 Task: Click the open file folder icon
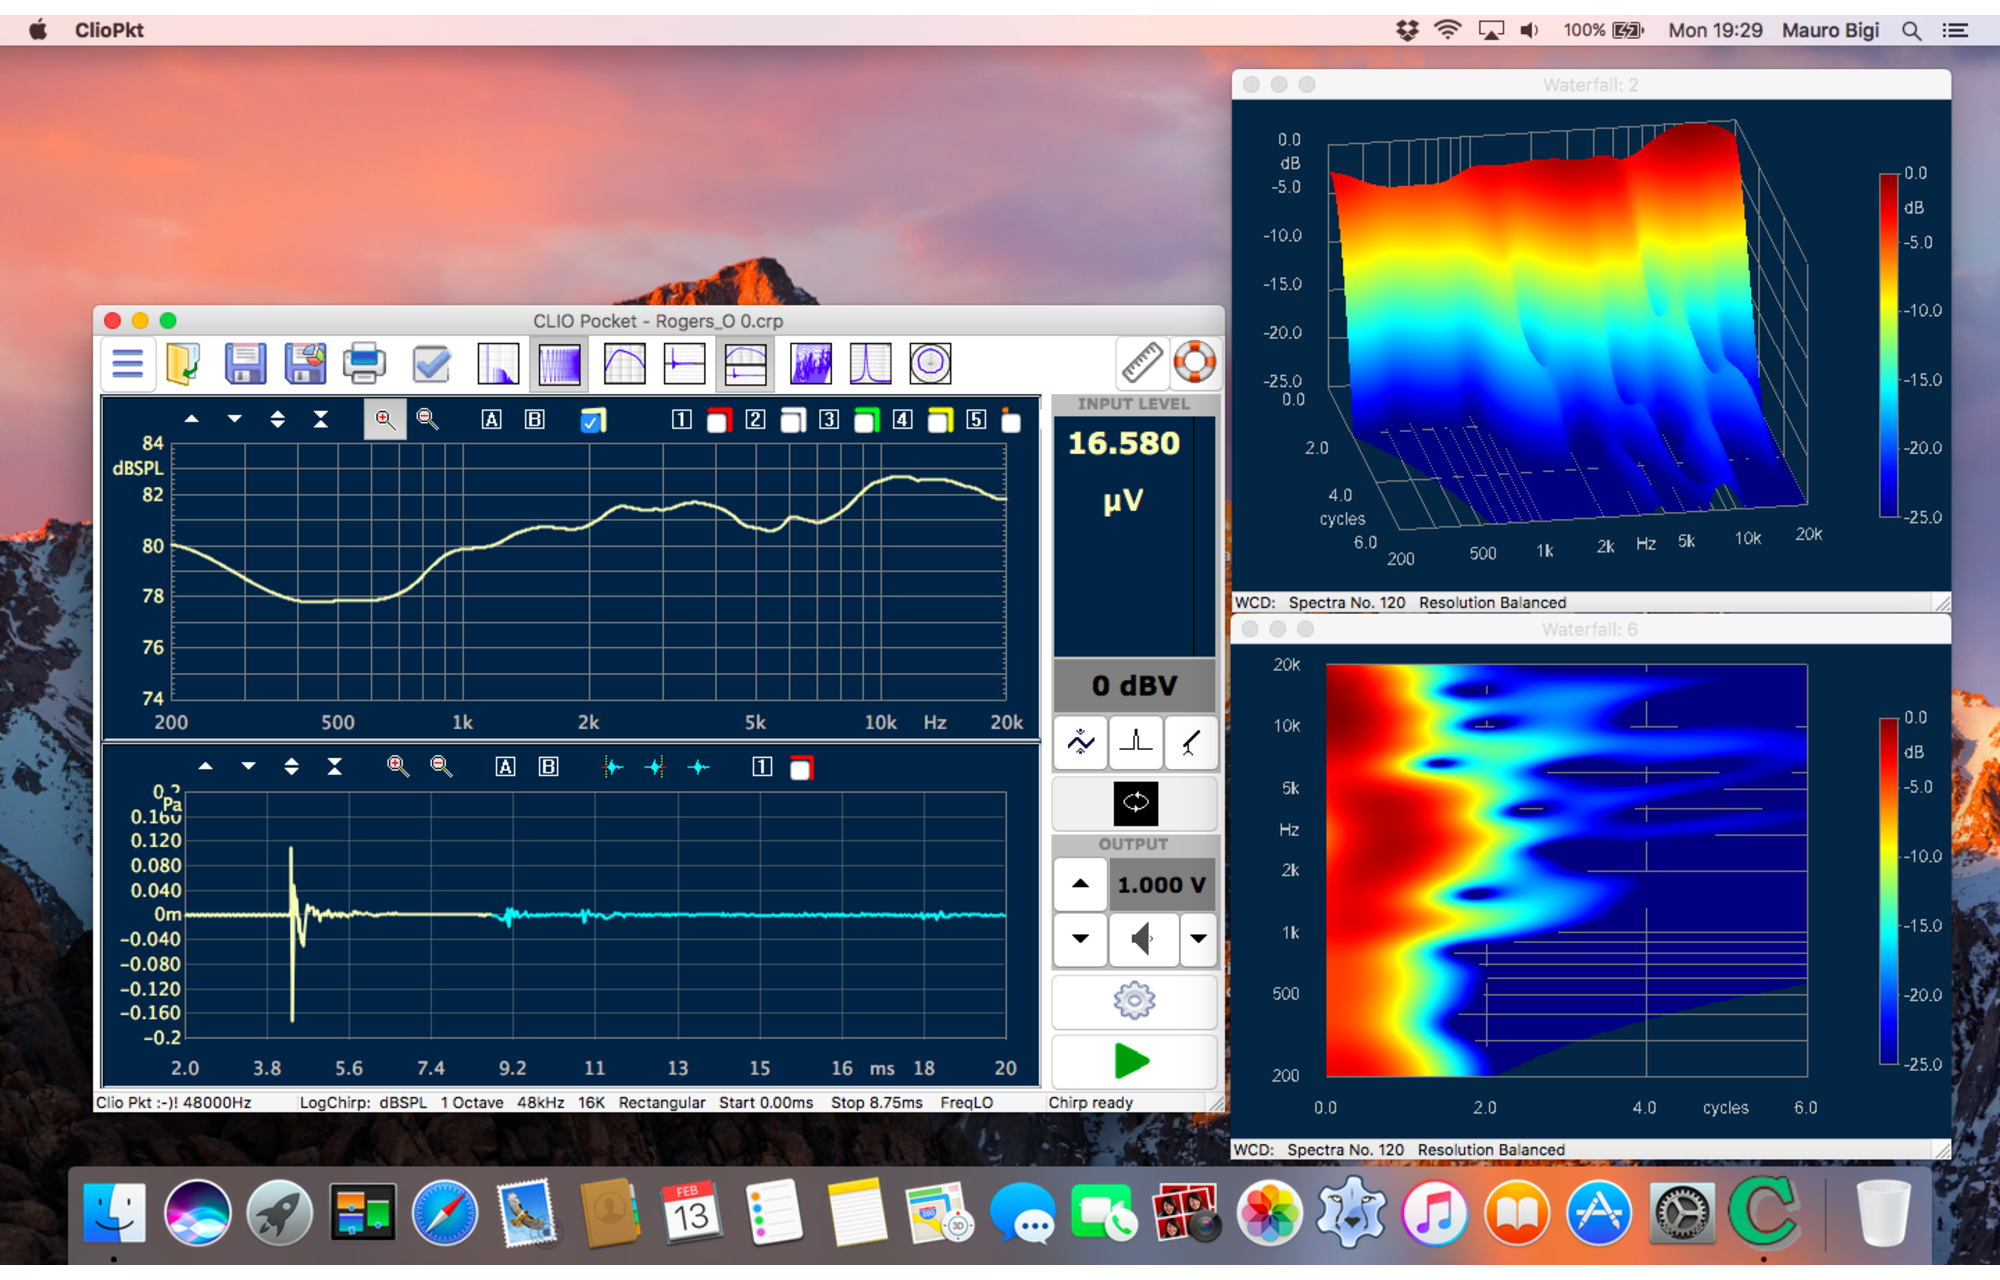[x=184, y=364]
